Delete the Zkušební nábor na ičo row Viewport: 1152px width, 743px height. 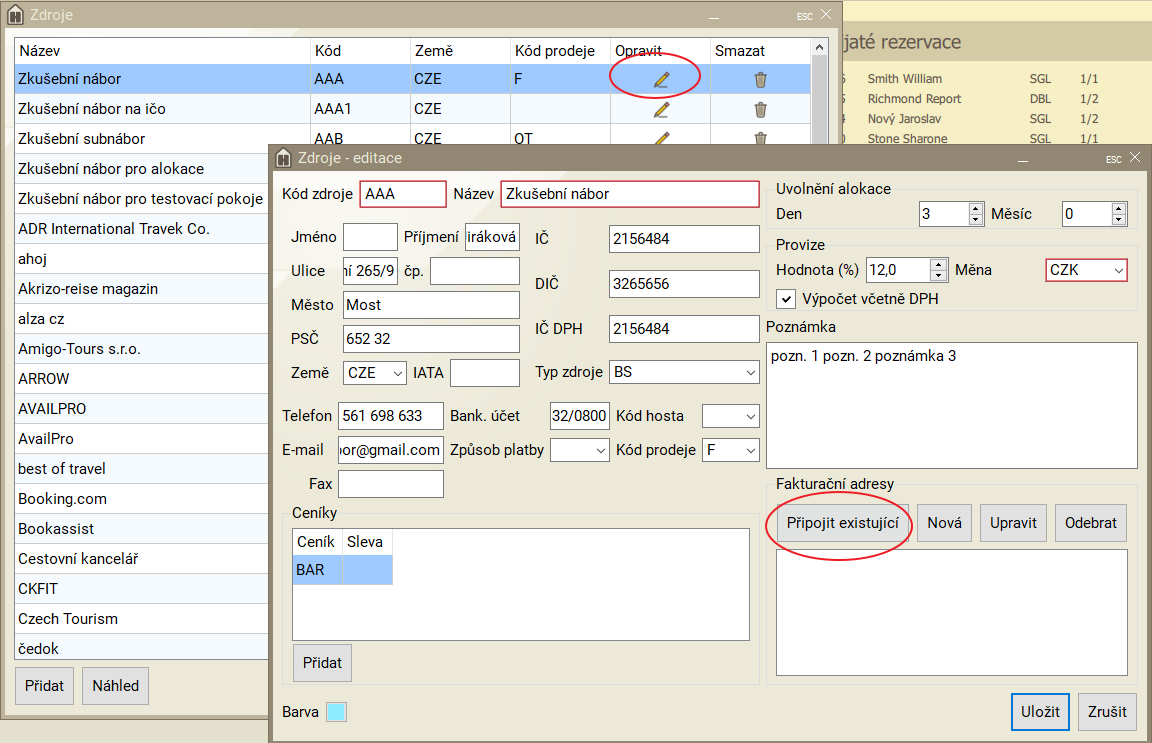(x=760, y=109)
